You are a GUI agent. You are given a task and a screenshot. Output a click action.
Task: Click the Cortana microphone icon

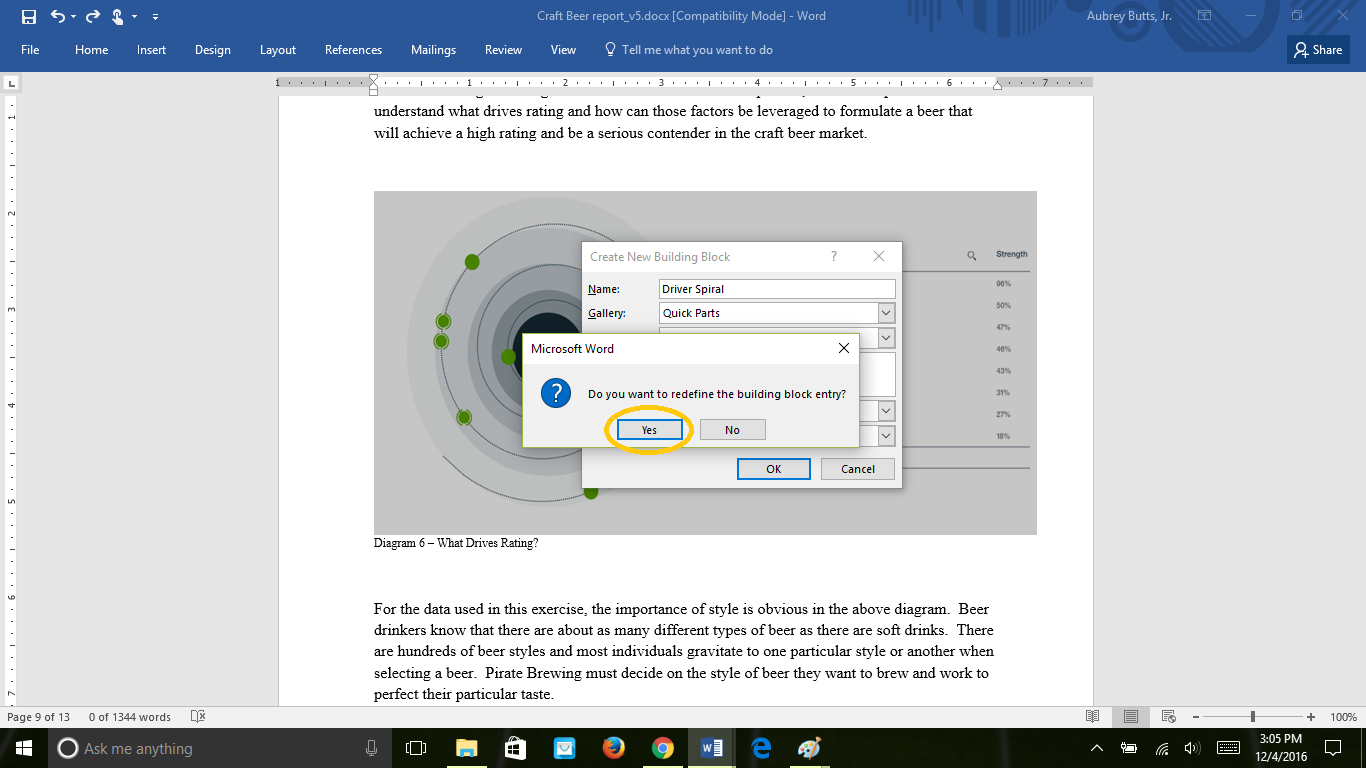coord(372,748)
